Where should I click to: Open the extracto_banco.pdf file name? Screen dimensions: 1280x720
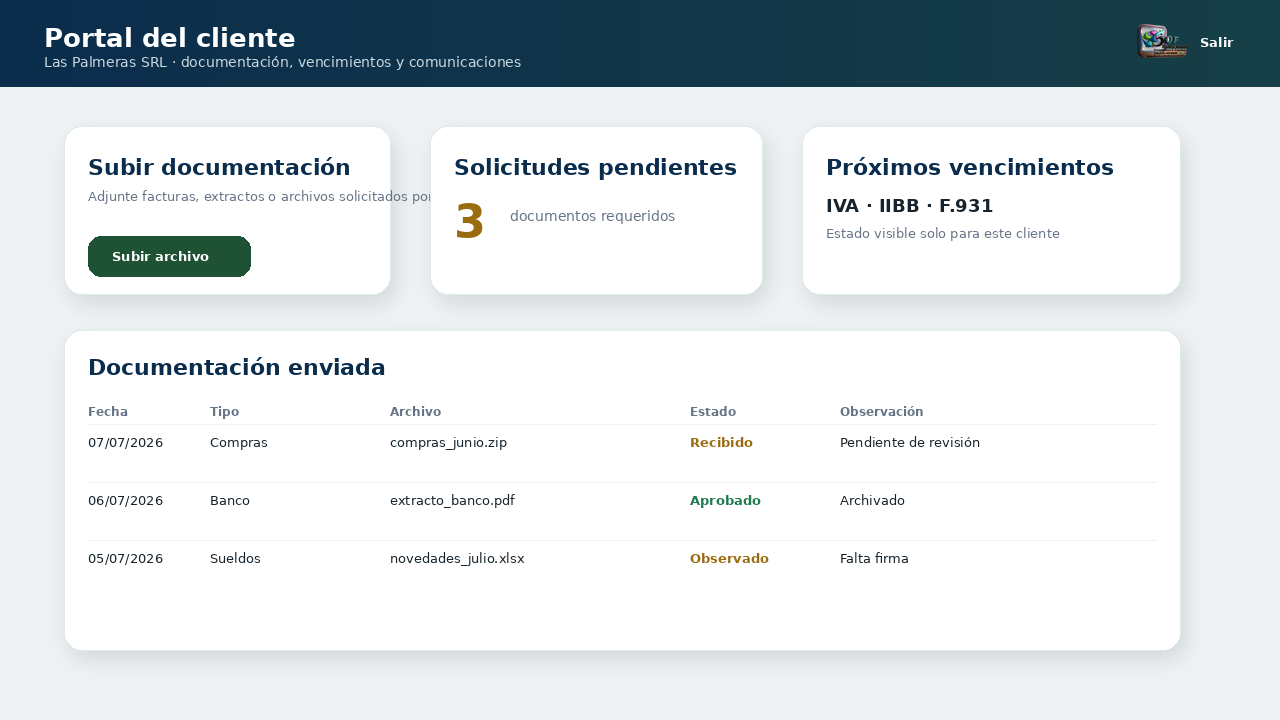tap(452, 501)
